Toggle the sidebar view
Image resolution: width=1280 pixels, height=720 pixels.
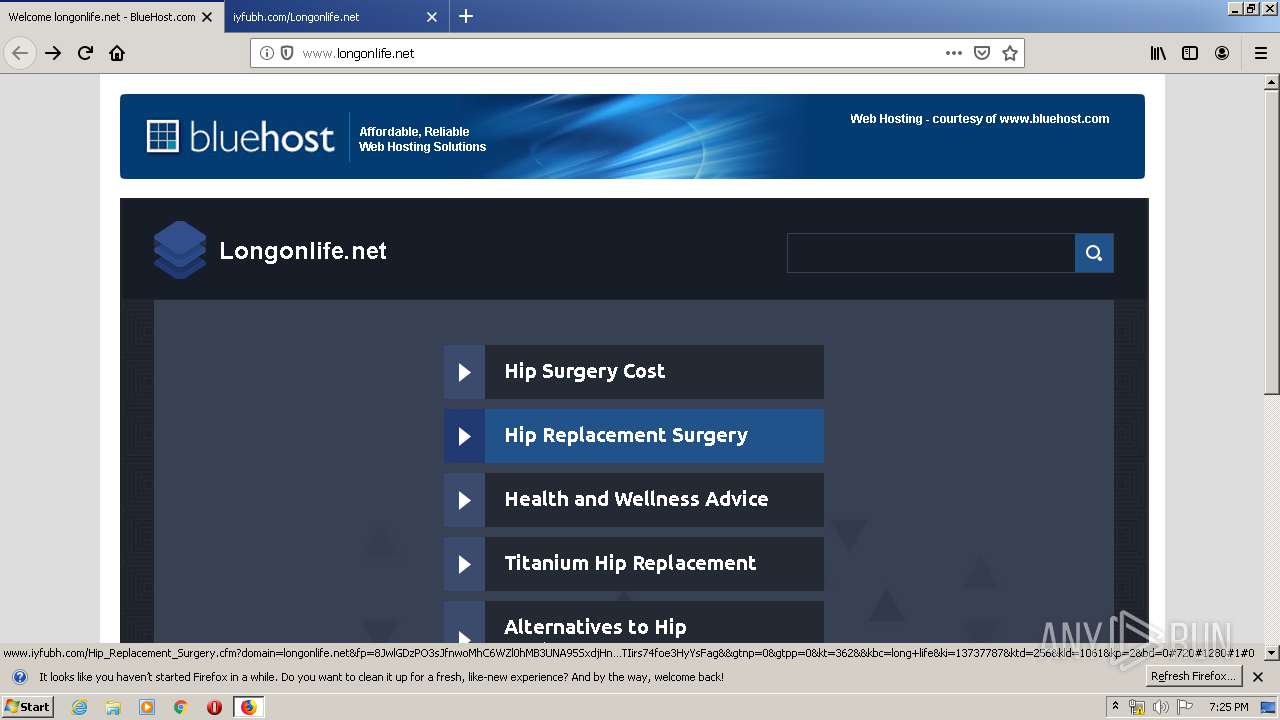[1190, 53]
